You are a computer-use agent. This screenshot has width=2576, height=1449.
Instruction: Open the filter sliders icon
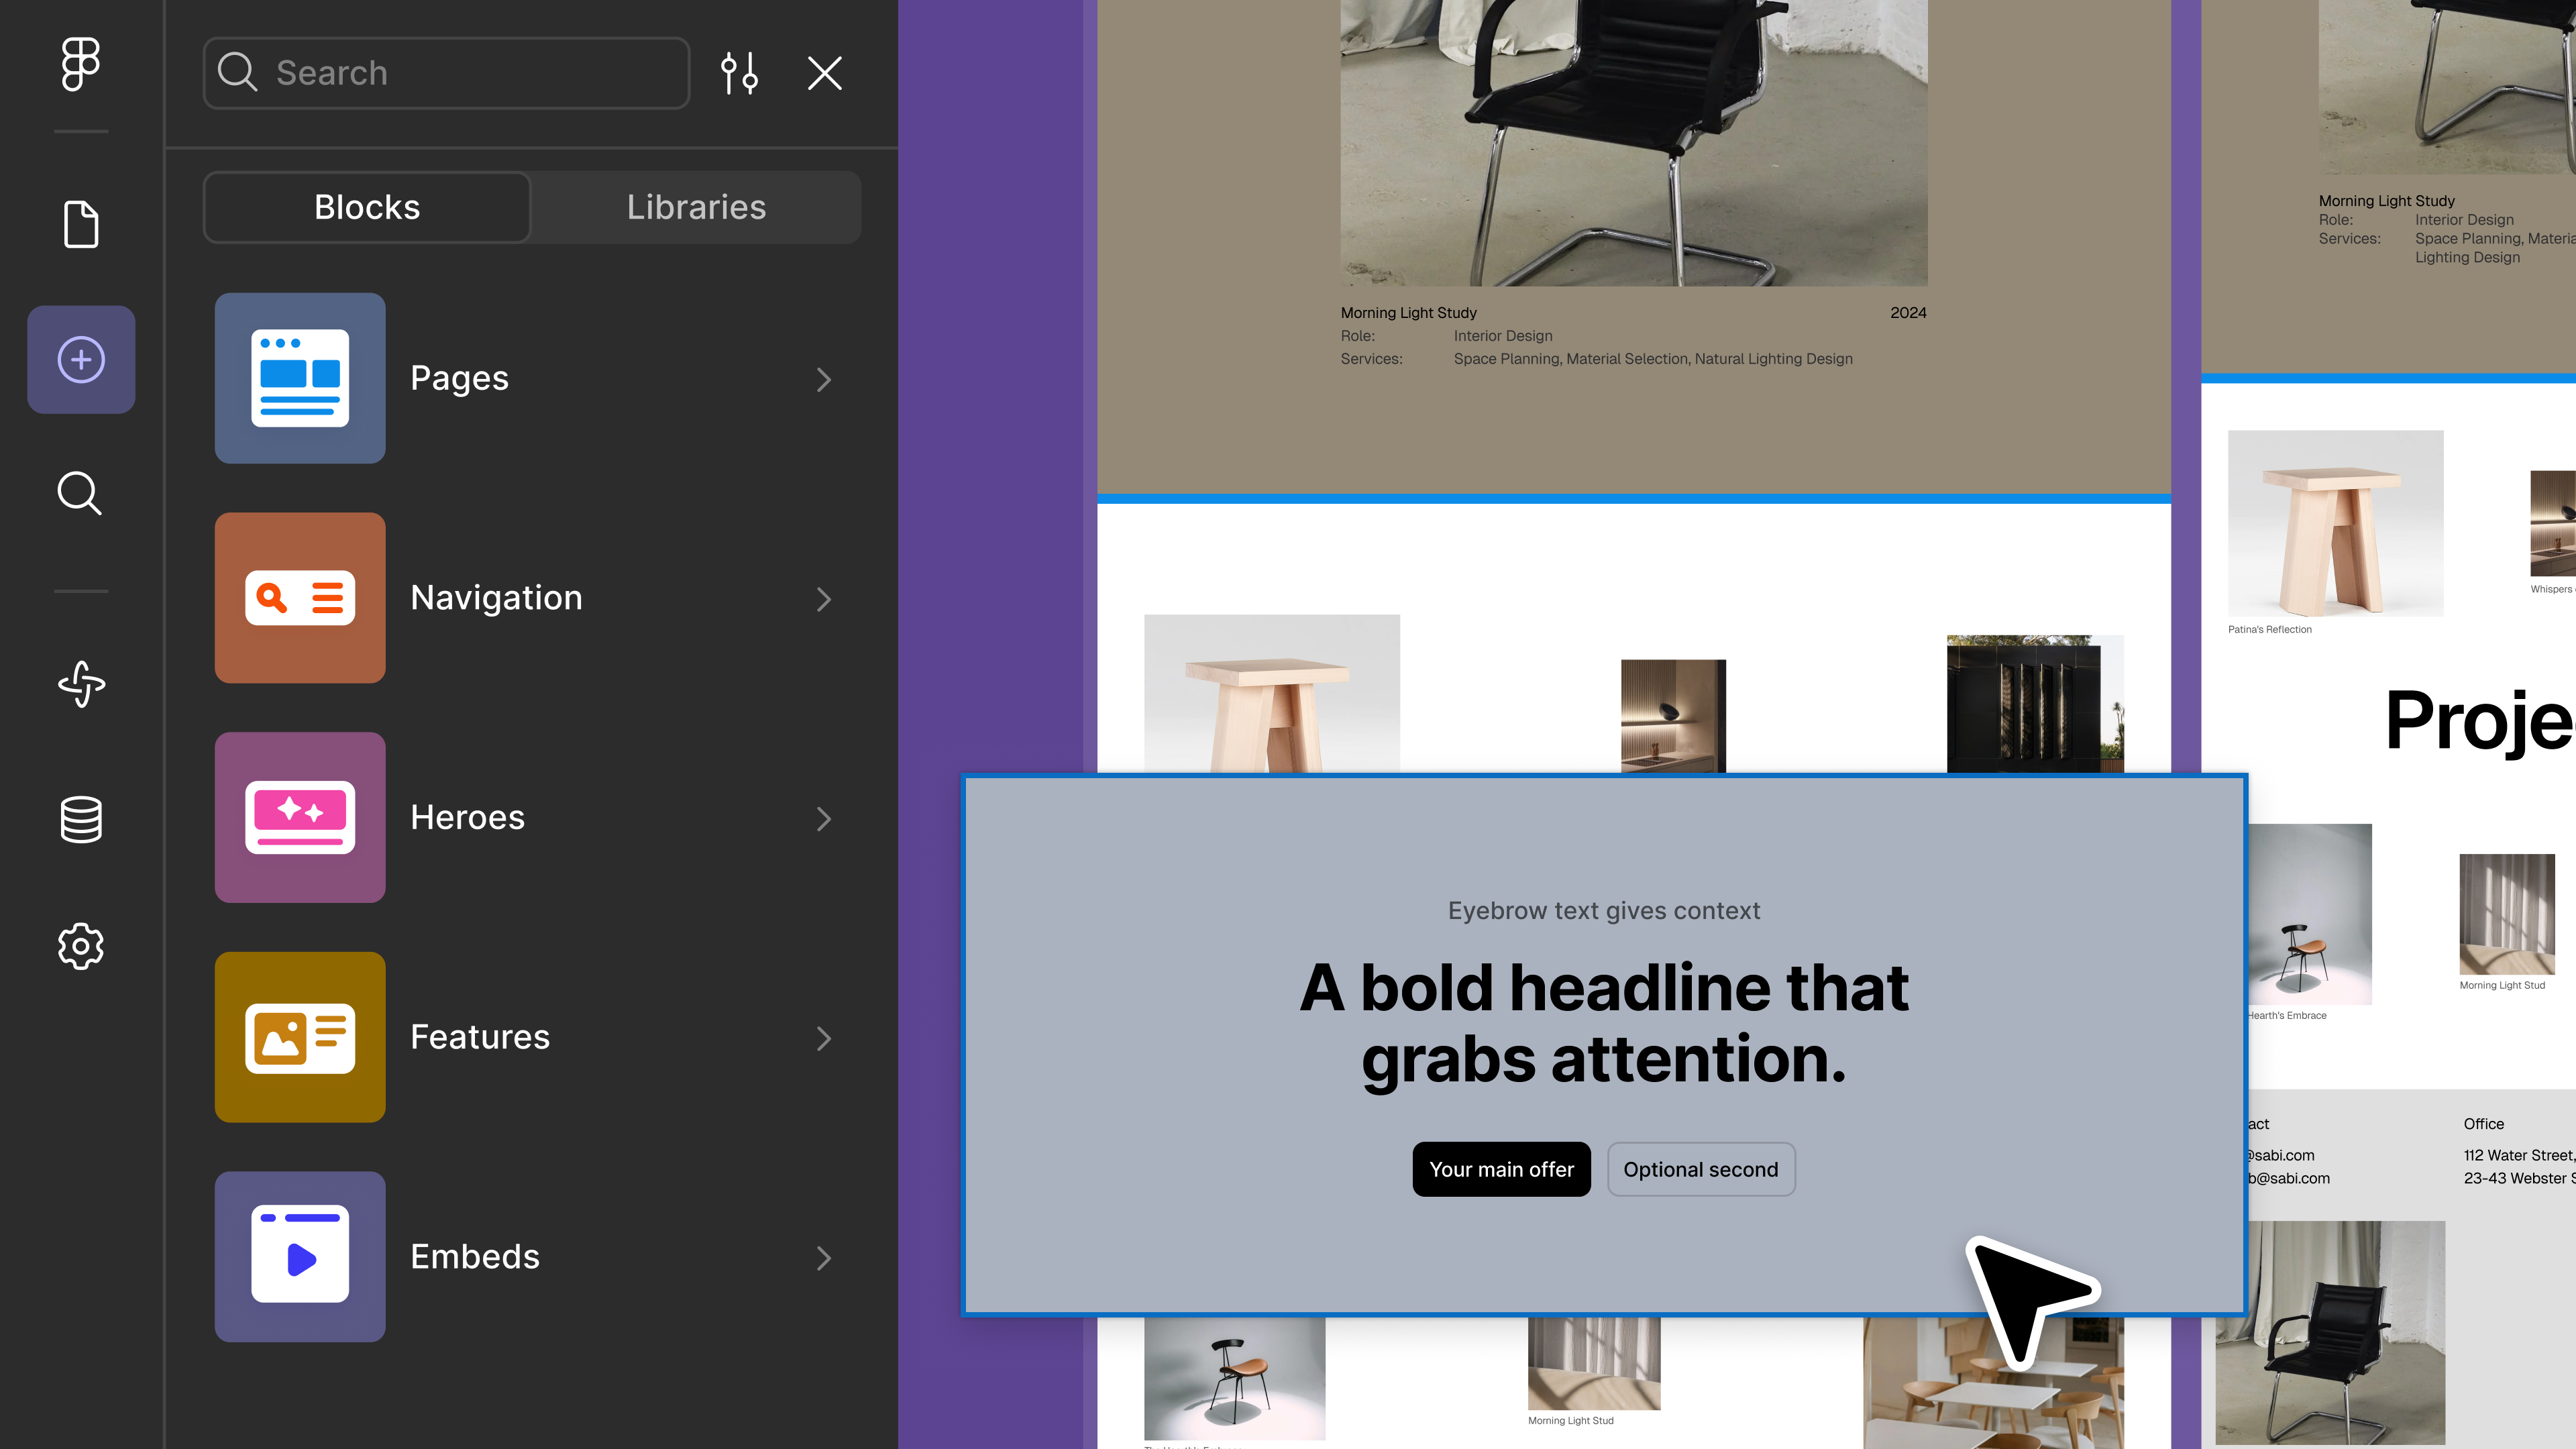(x=739, y=73)
